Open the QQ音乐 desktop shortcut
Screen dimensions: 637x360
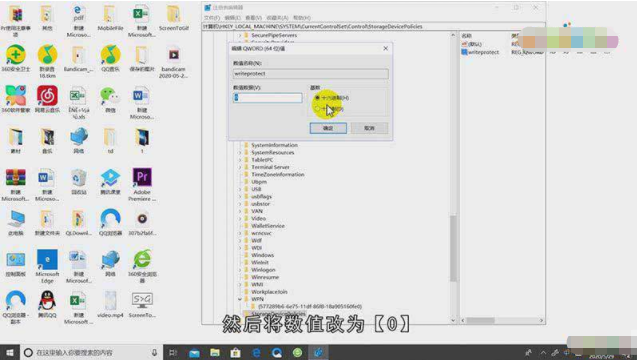(x=110, y=58)
